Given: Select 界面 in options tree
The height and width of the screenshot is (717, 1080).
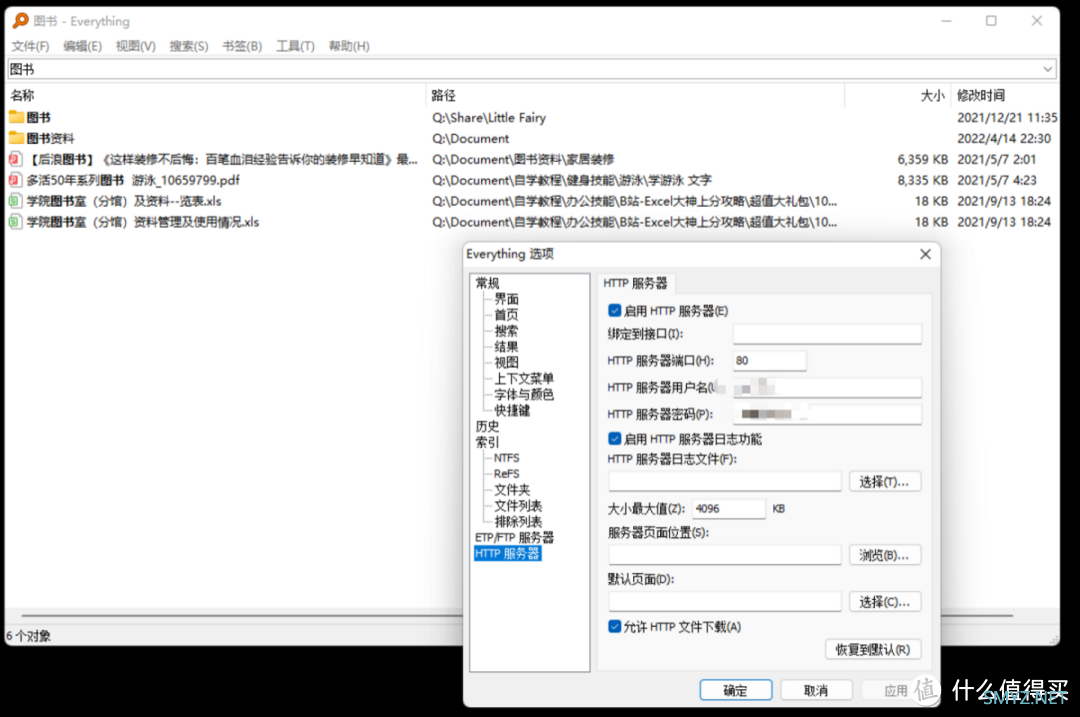Looking at the screenshot, I should [x=506, y=299].
